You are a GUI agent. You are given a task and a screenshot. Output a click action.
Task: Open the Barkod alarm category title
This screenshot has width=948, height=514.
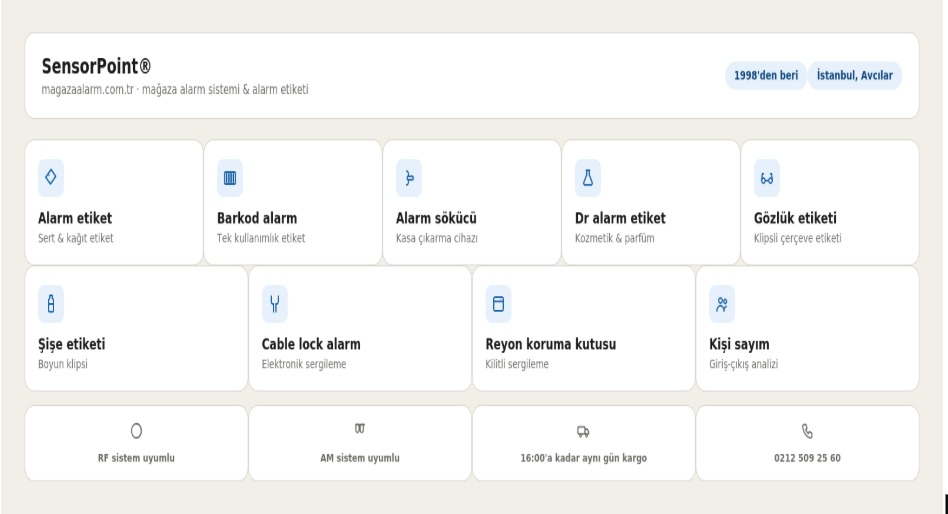(x=257, y=218)
